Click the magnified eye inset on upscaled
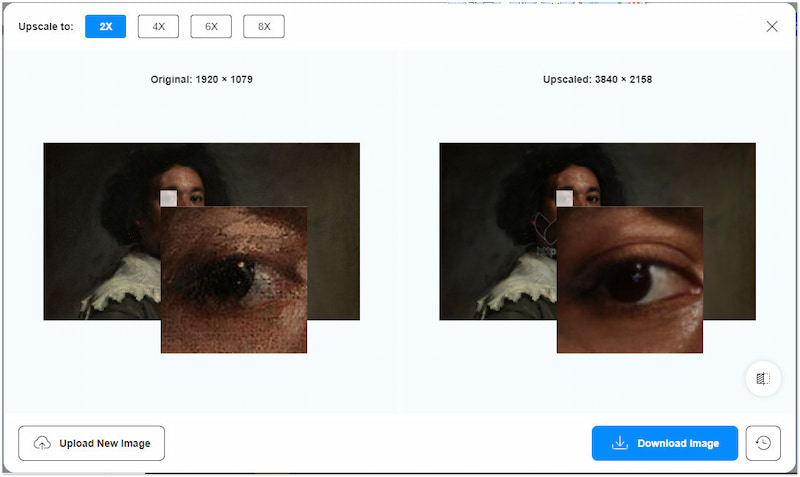 point(630,280)
